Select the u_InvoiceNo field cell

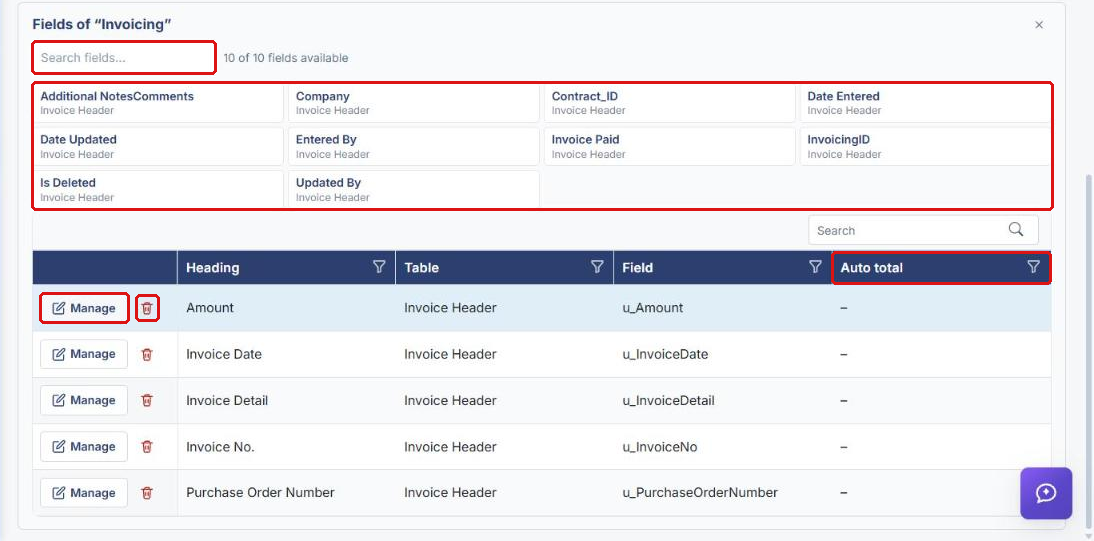pos(723,446)
